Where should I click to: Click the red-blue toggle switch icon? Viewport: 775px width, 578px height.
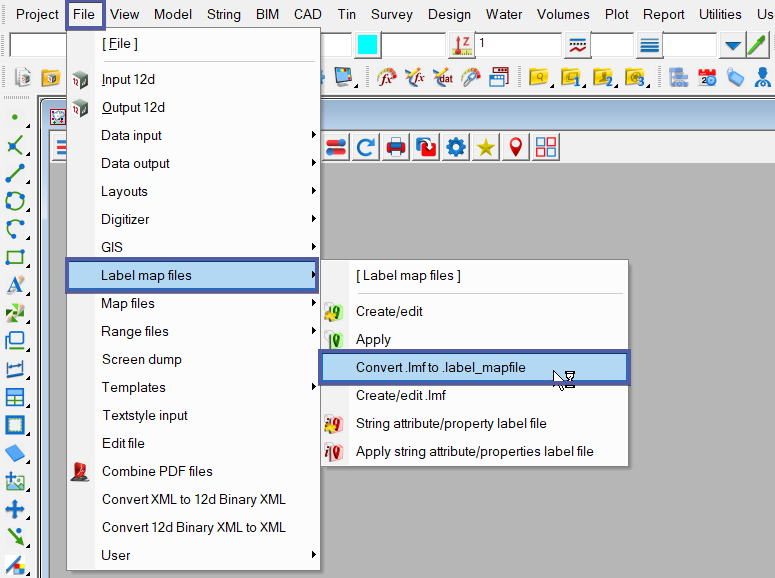tap(336, 147)
